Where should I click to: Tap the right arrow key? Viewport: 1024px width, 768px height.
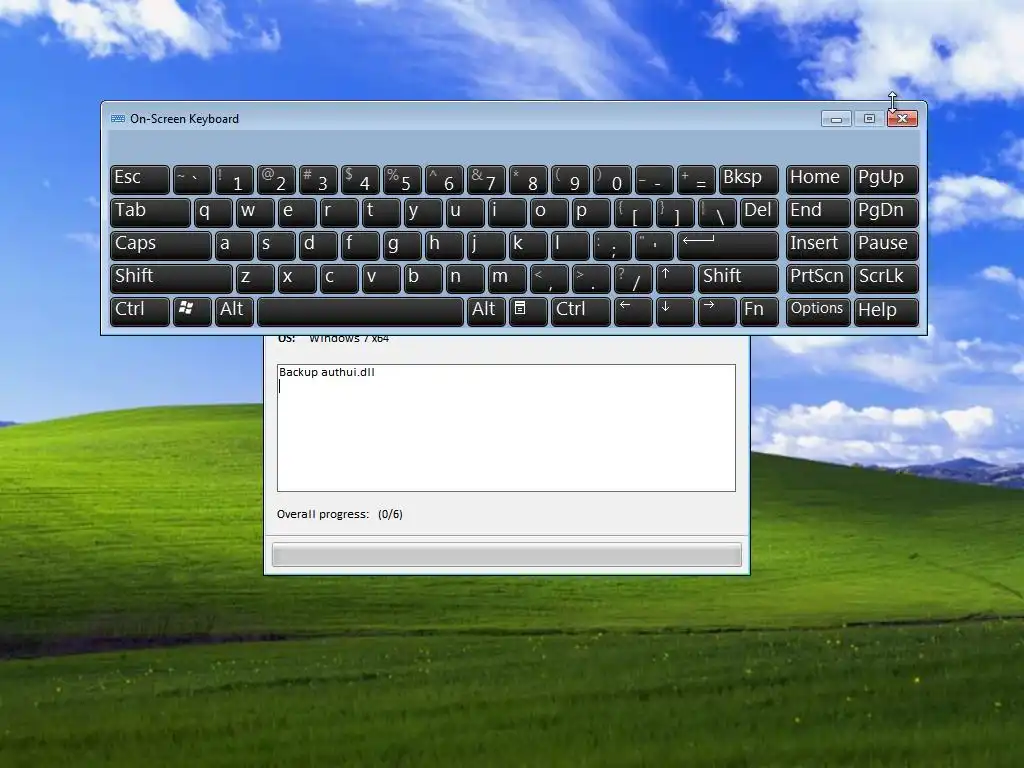pos(716,311)
